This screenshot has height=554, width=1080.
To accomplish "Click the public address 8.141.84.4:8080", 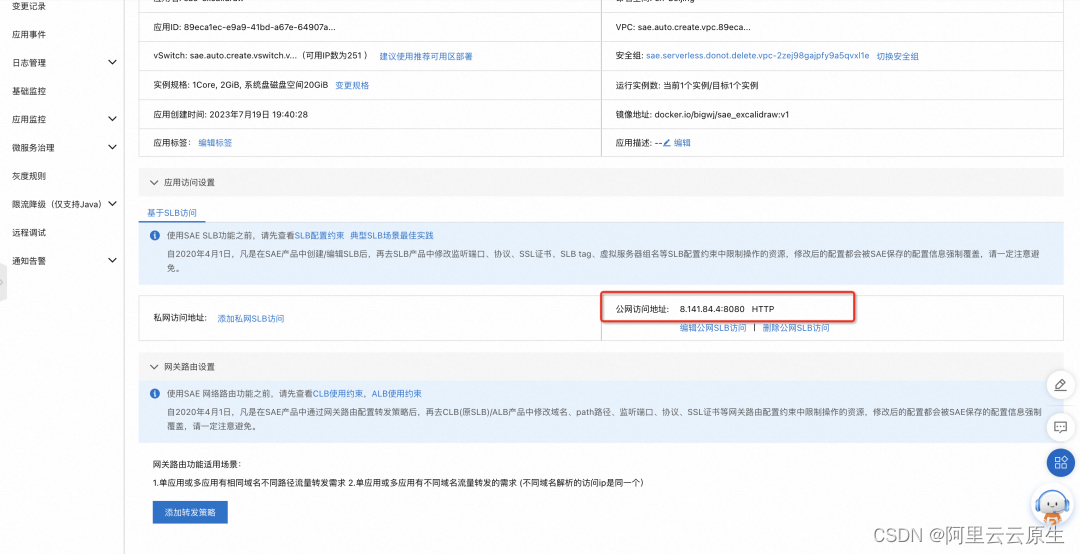I will (x=712, y=309).
